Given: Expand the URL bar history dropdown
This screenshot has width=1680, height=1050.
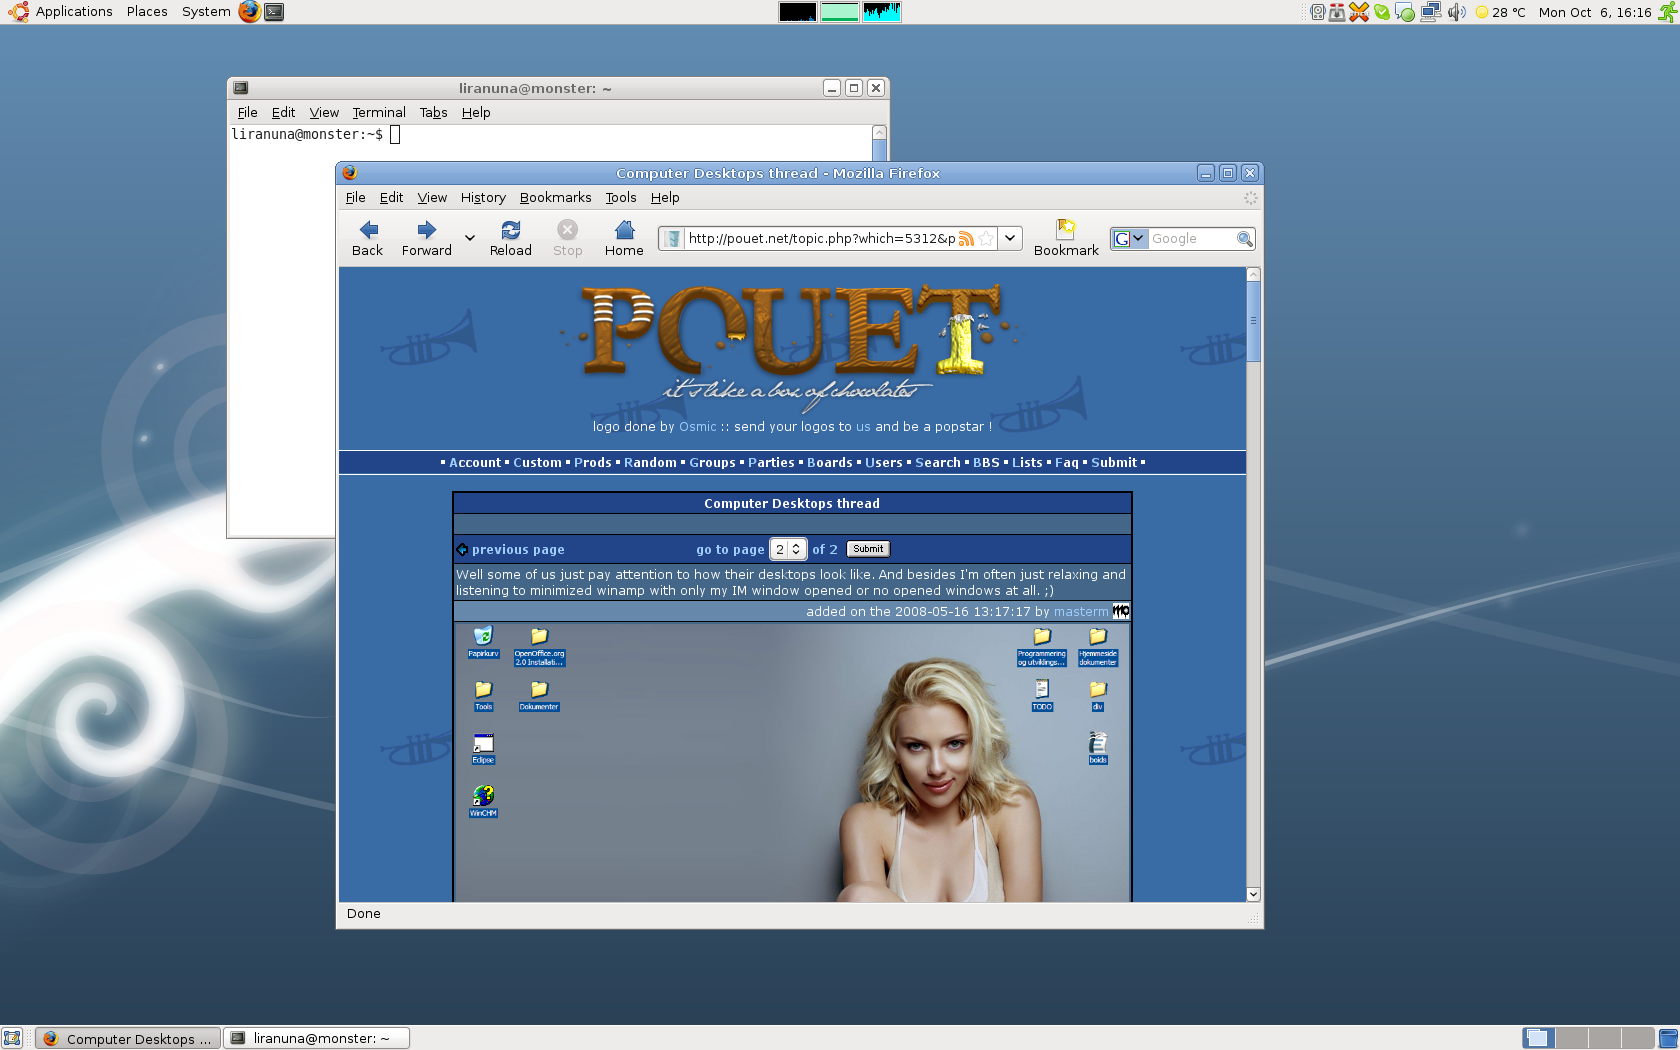Looking at the screenshot, I should (1010, 238).
